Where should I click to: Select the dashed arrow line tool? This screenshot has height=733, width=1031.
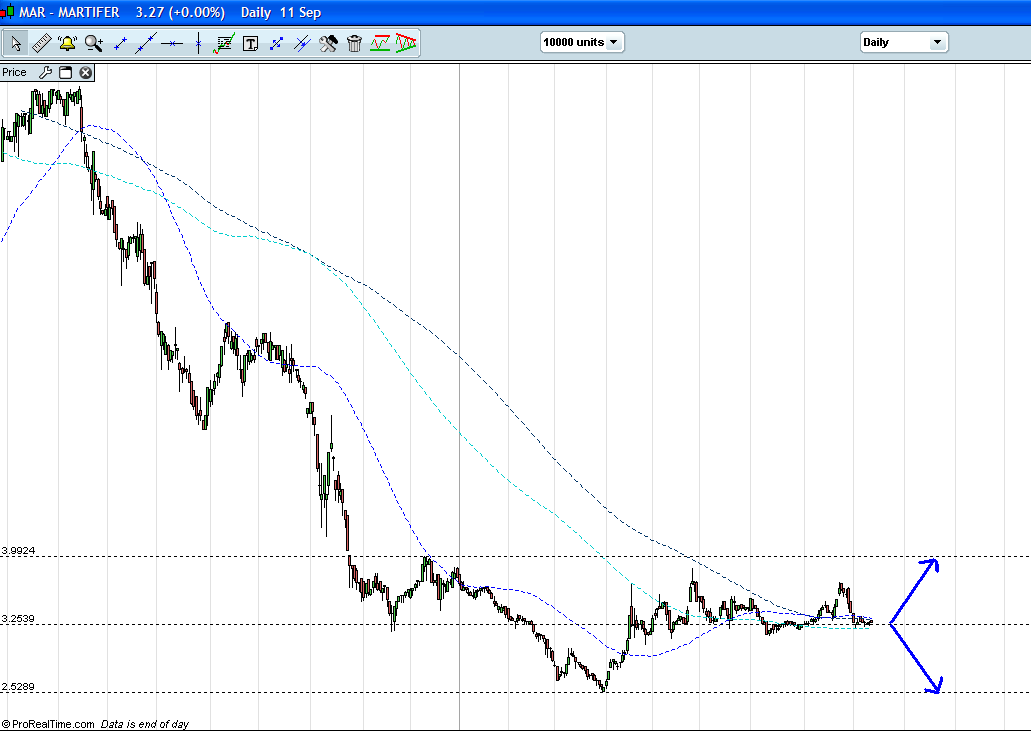(276, 43)
